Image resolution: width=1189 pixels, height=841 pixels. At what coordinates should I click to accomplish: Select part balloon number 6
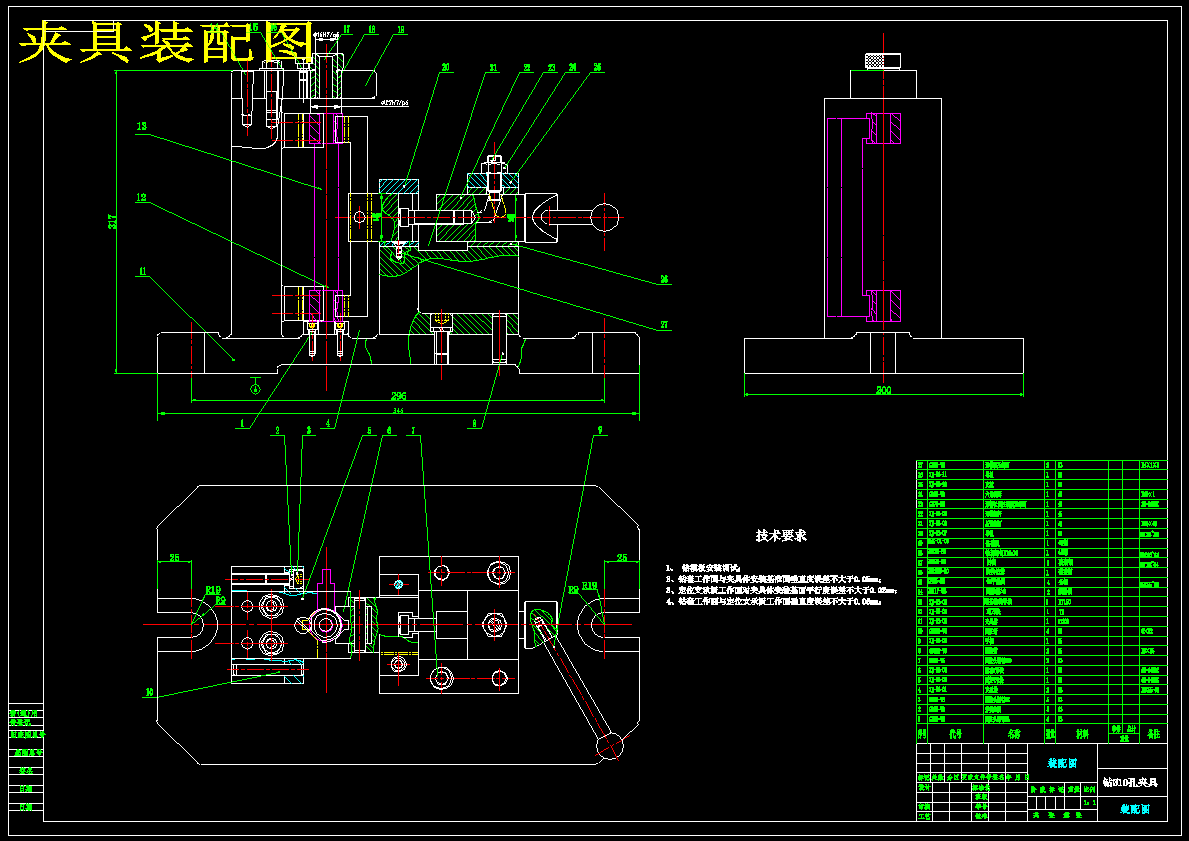pyautogui.click(x=389, y=431)
